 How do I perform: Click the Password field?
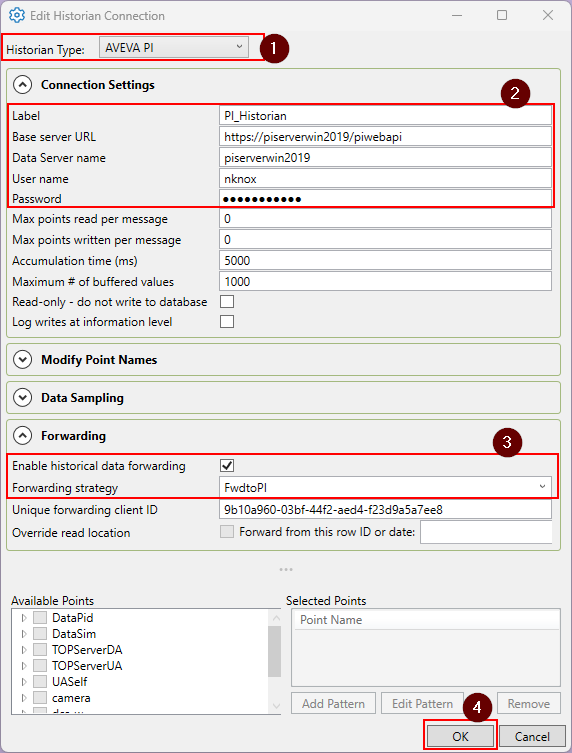pyautogui.click(x=385, y=199)
